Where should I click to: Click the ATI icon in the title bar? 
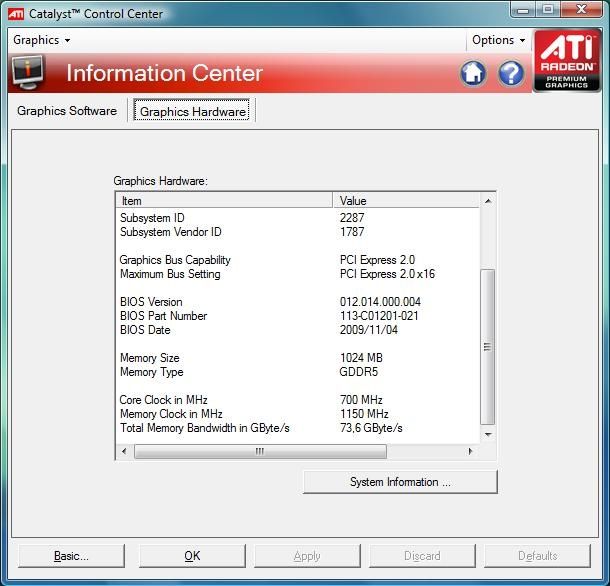point(17,14)
